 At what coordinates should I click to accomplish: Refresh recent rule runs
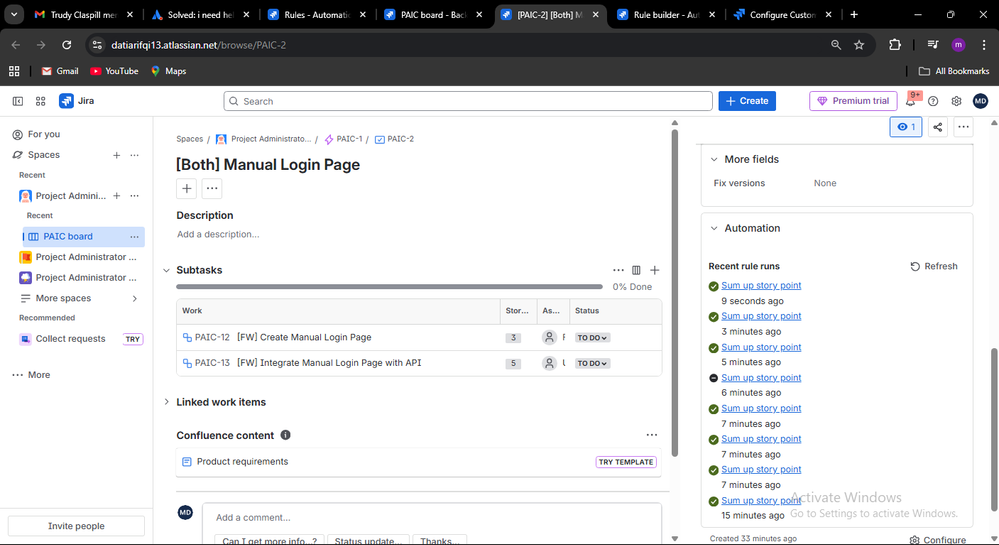tap(934, 266)
